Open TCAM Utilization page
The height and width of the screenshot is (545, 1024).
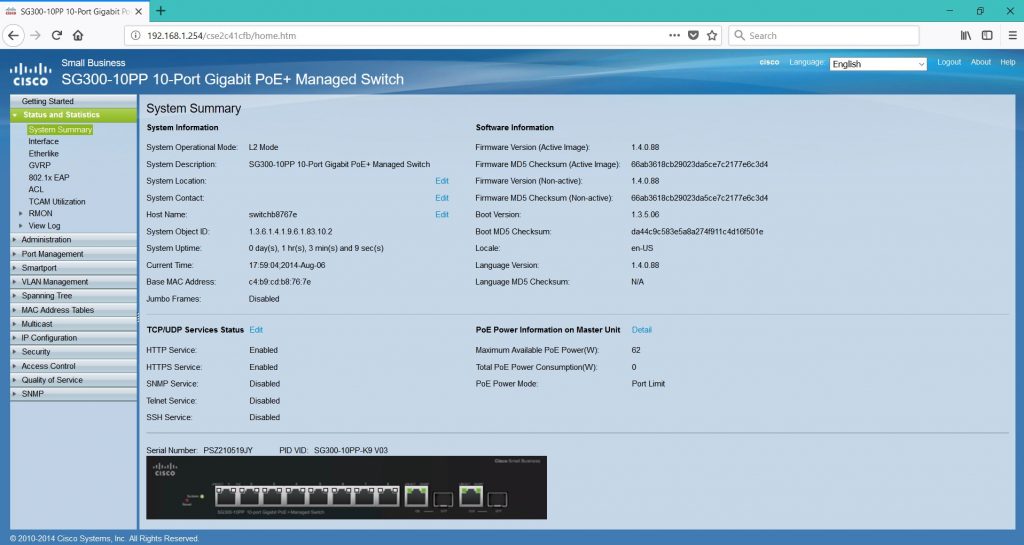[57, 202]
